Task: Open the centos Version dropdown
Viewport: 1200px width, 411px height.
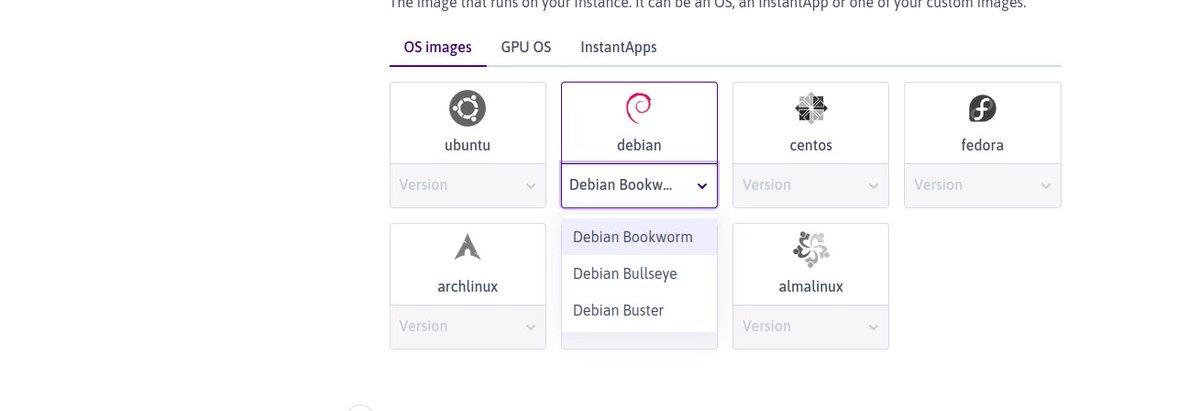Action: (810, 185)
